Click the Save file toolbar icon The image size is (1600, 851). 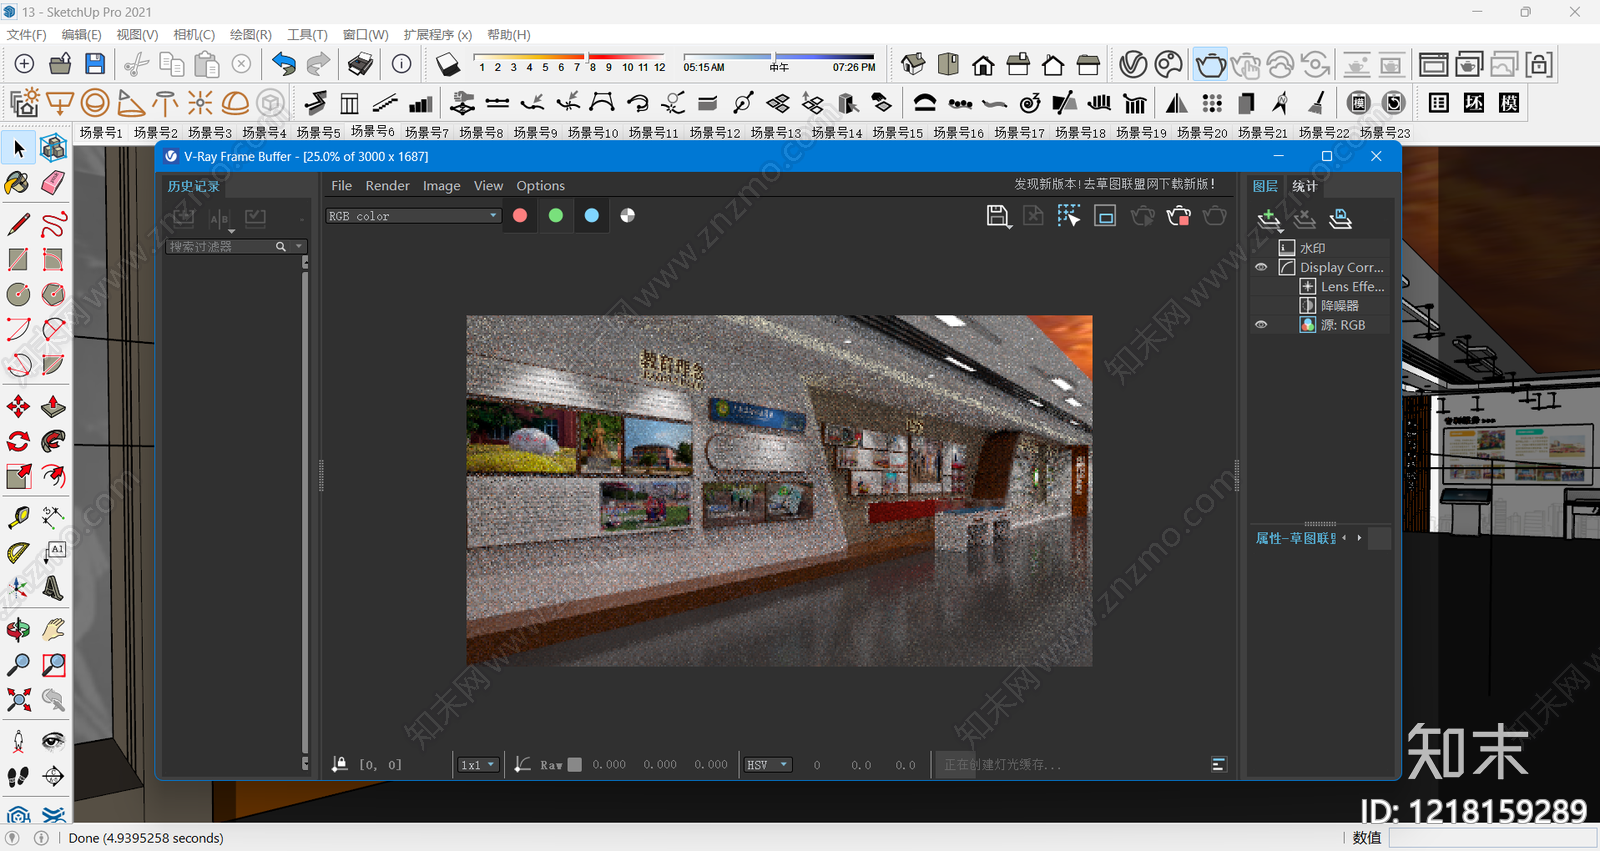(95, 65)
